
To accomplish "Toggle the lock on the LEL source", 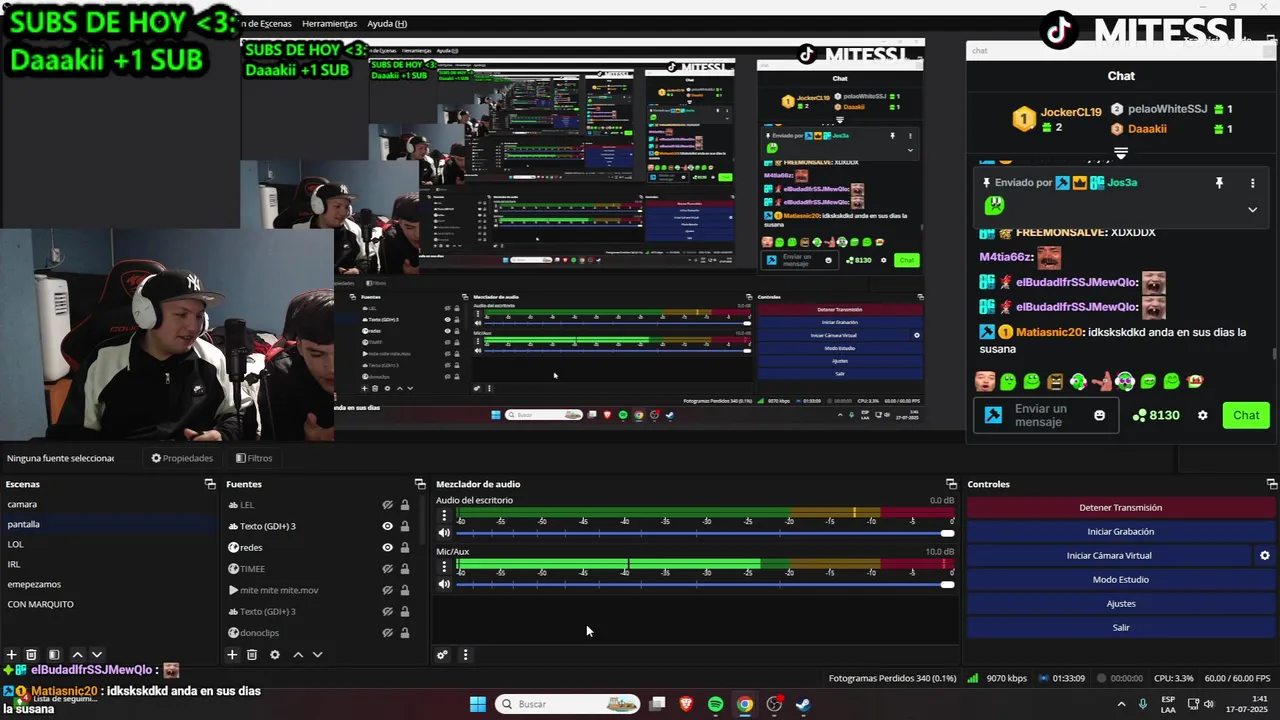I will coord(405,505).
